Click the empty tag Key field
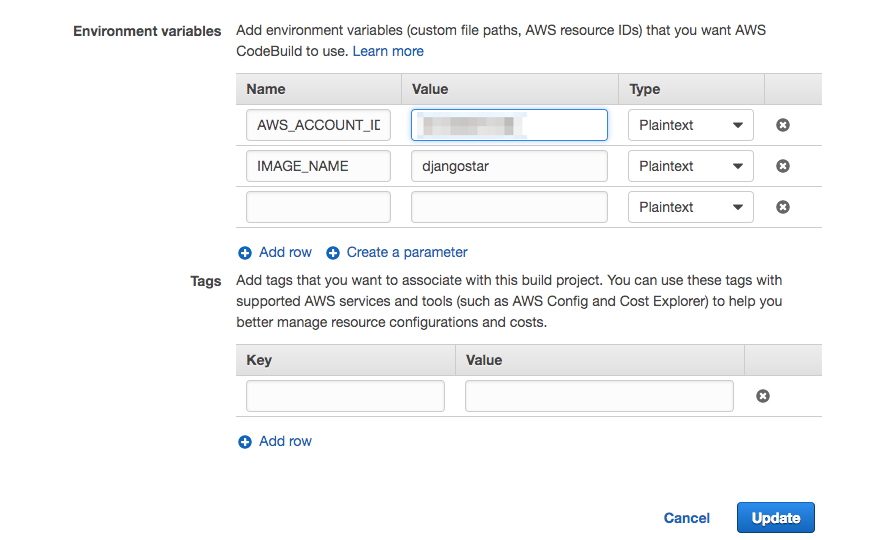 [x=346, y=396]
